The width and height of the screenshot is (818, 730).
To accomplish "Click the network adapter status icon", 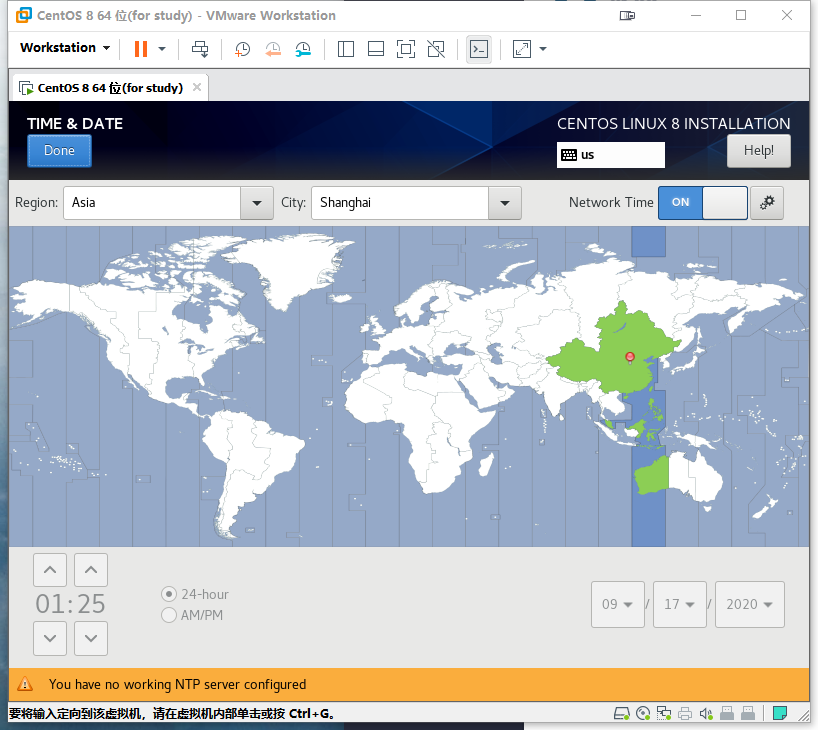I will click(664, 713).
